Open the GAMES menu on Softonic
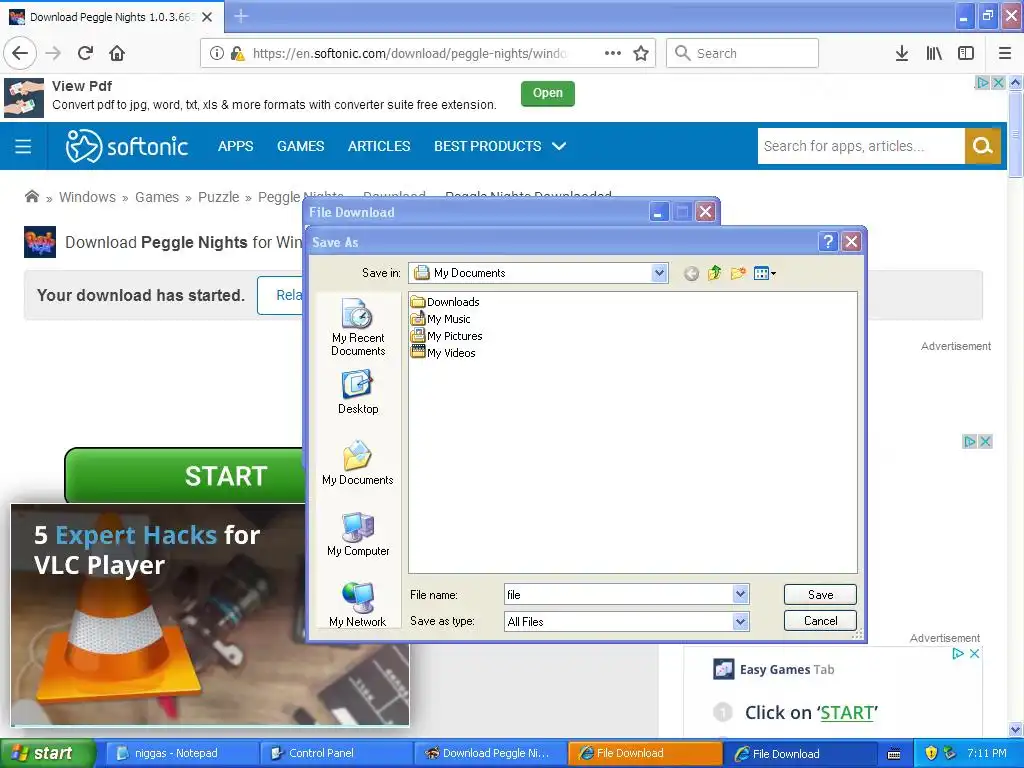The image size is (1024, 768). point(300,146)
